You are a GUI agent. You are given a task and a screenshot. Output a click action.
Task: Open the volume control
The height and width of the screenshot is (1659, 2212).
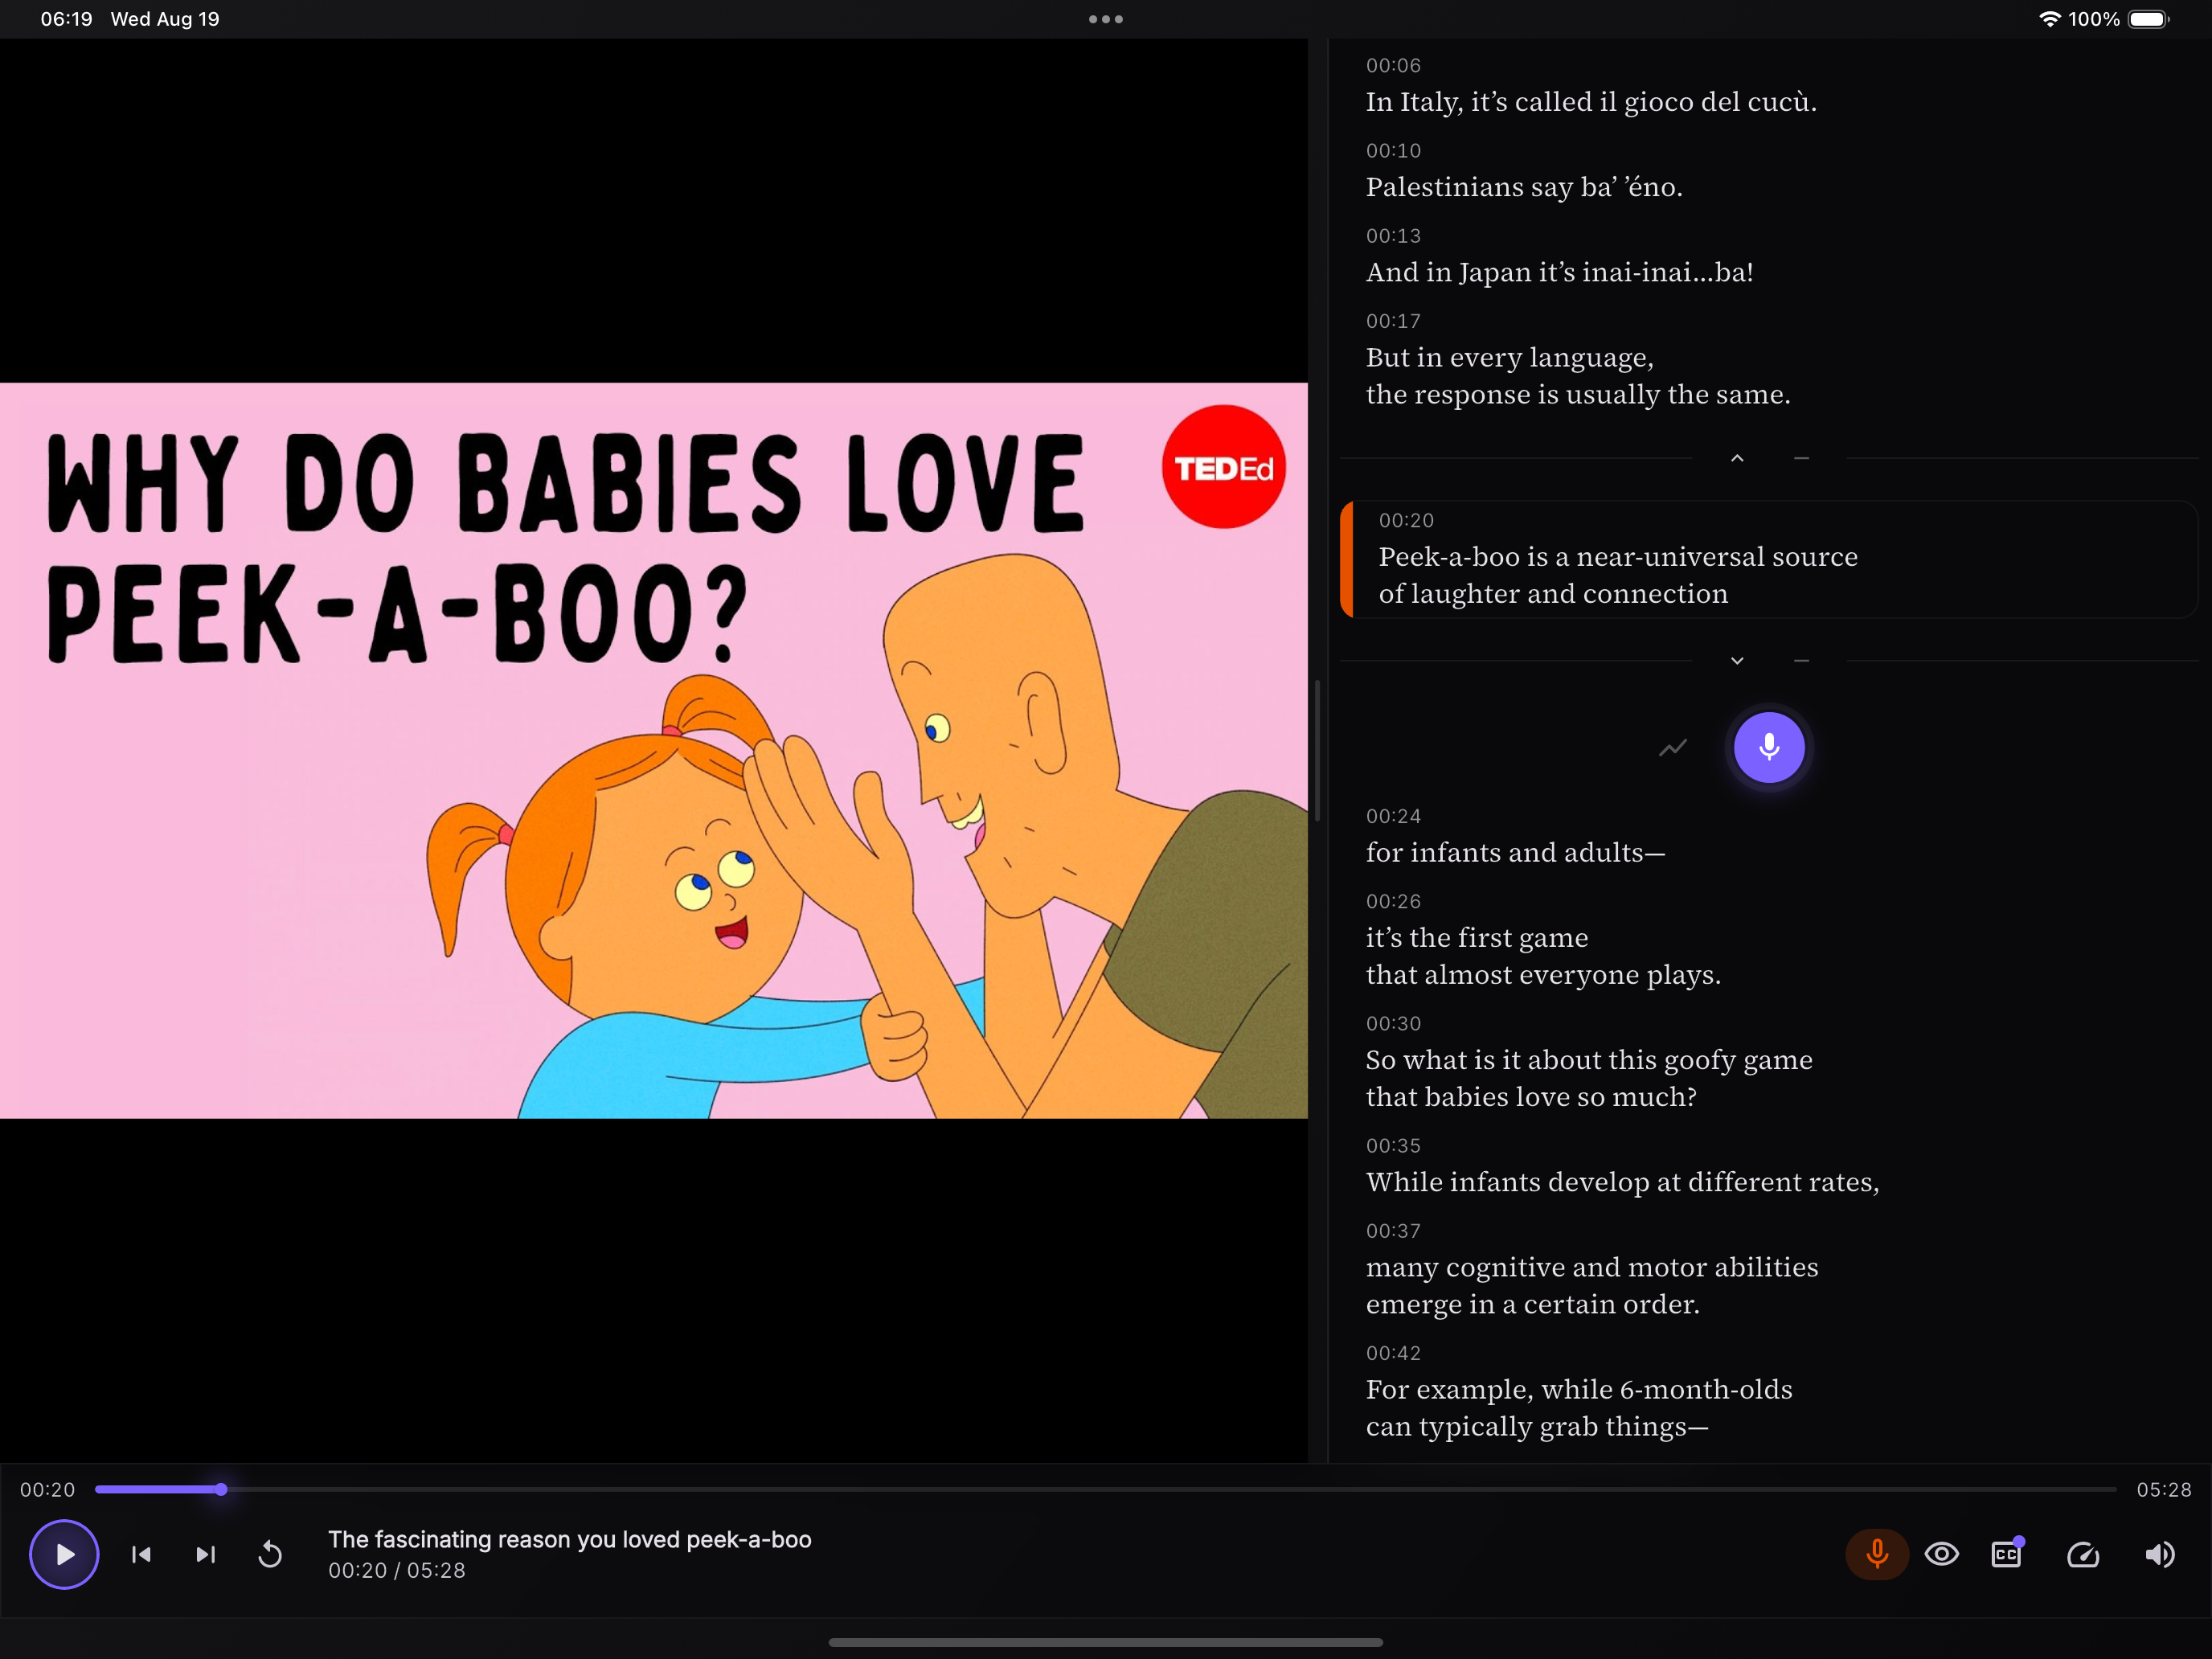pos(2159,1554)
